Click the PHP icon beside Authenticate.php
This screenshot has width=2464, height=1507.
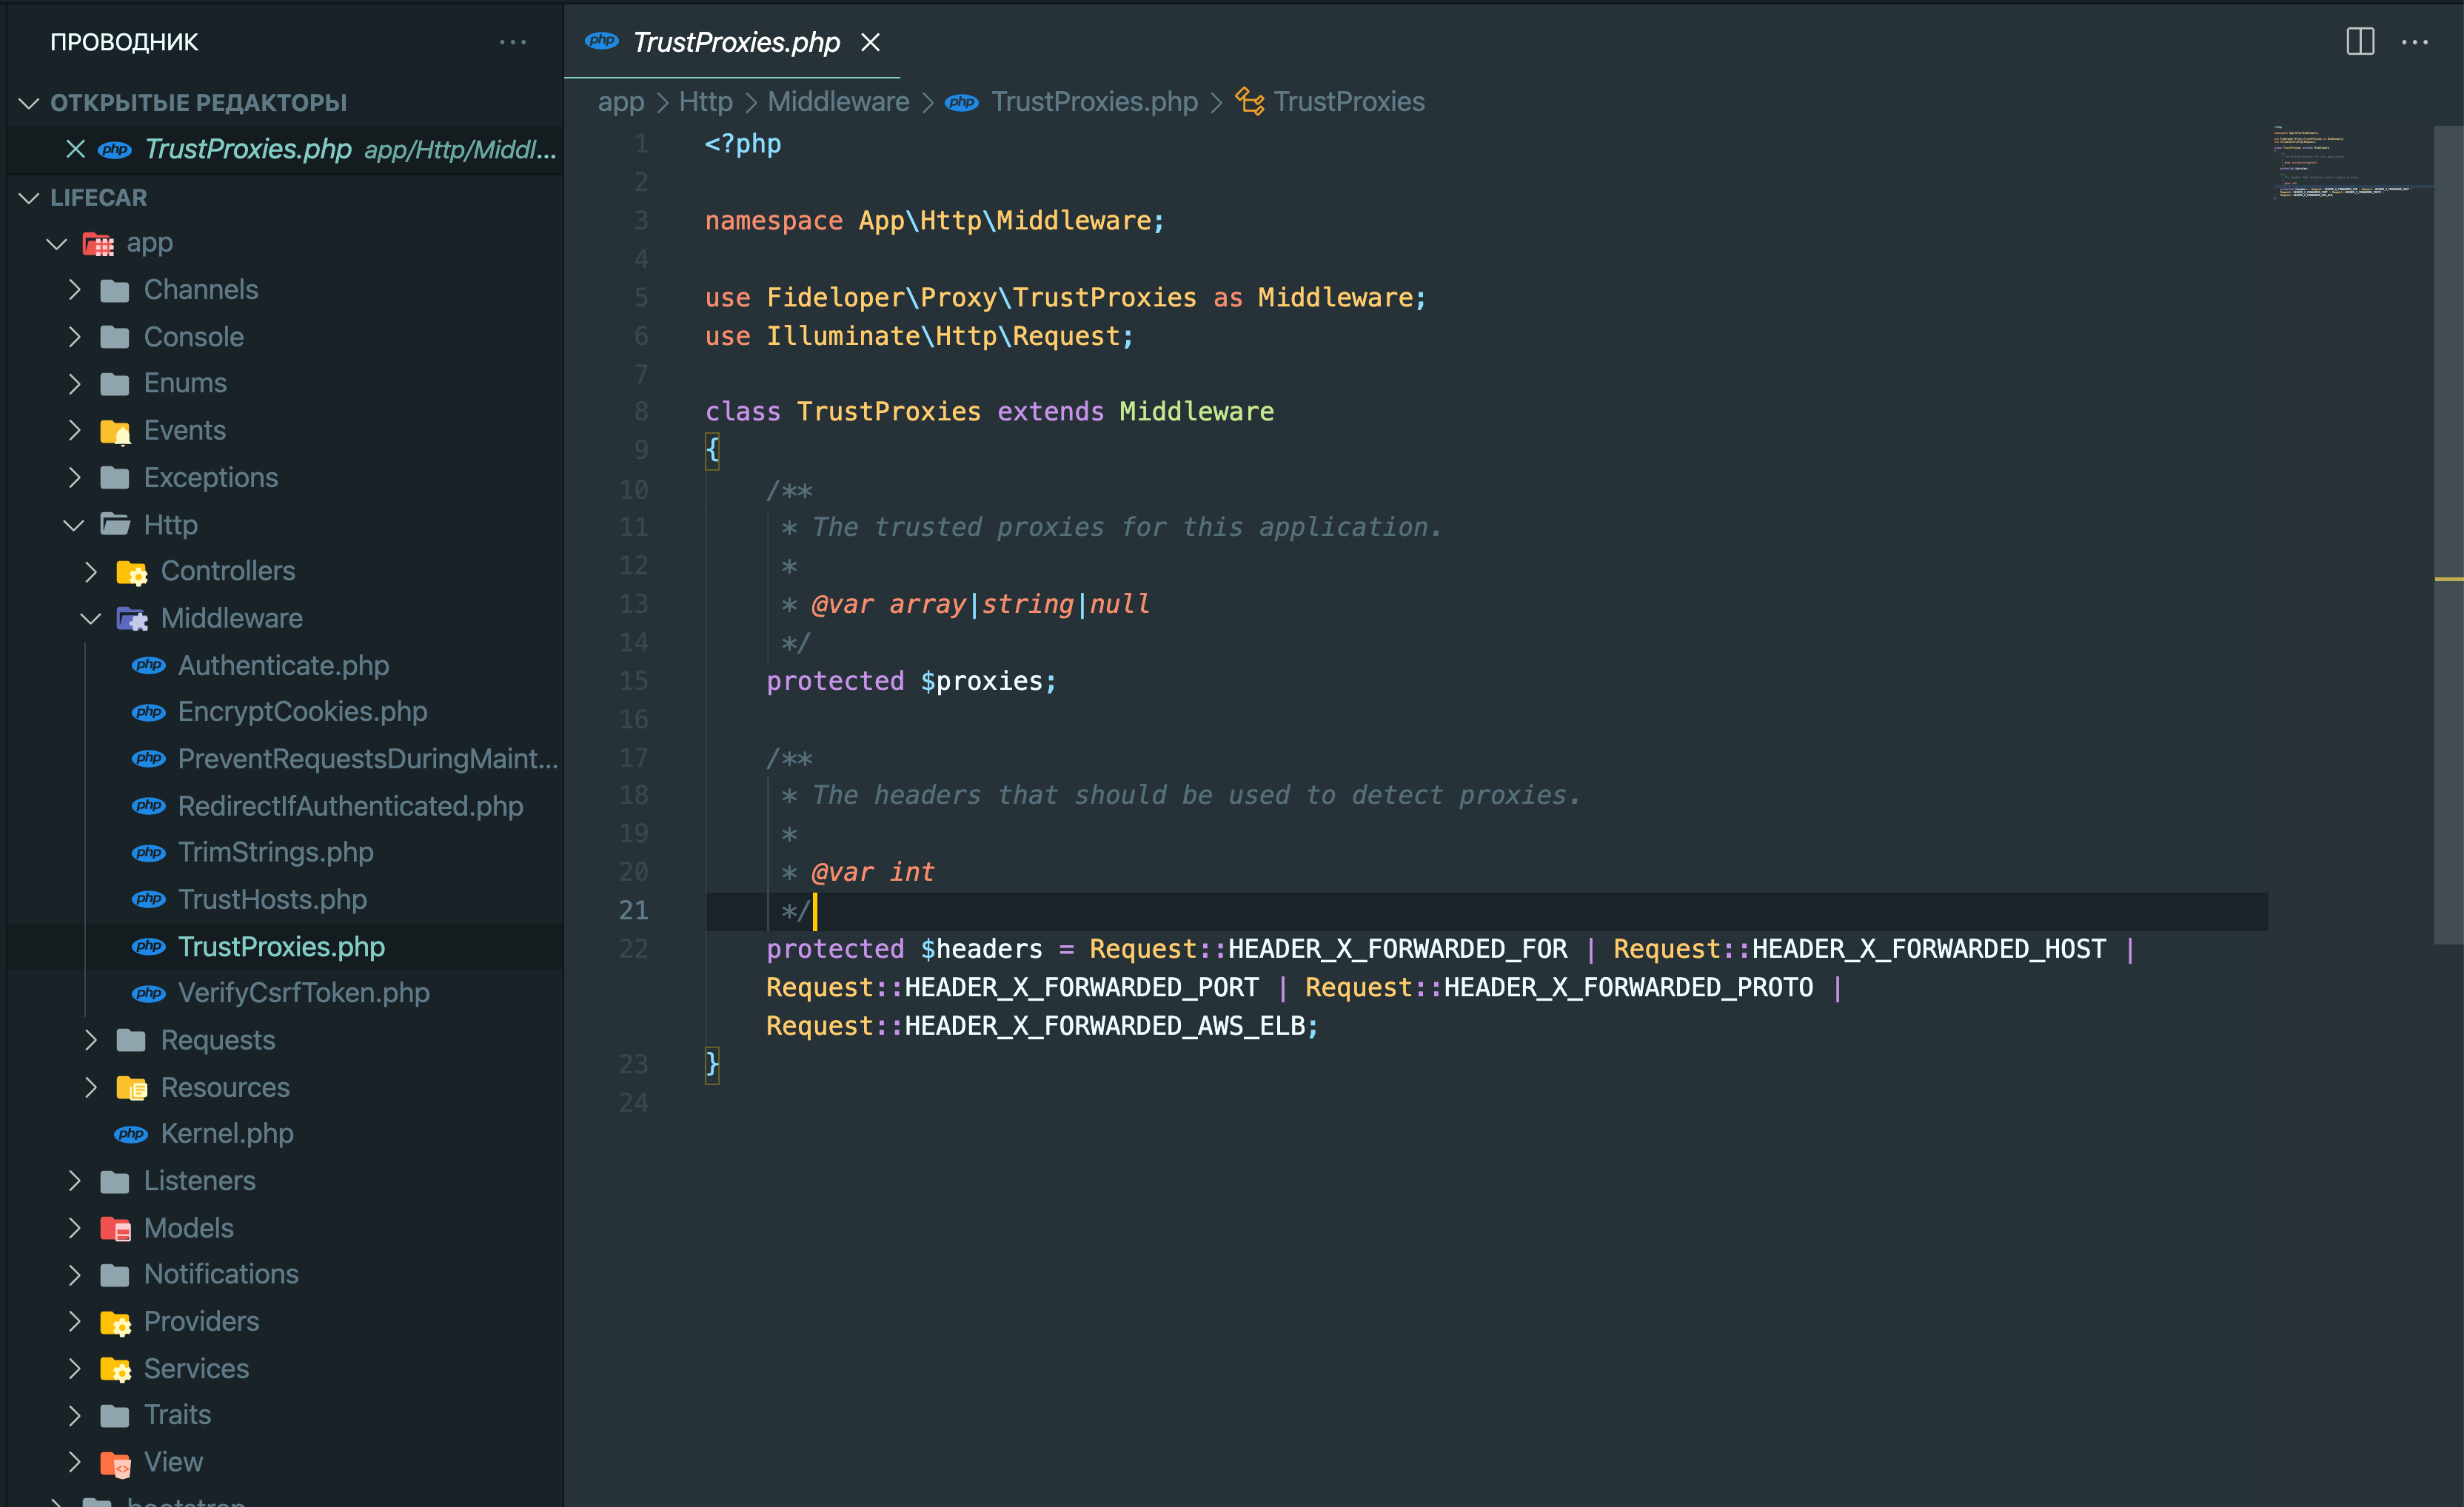click(x=149, y=666)
